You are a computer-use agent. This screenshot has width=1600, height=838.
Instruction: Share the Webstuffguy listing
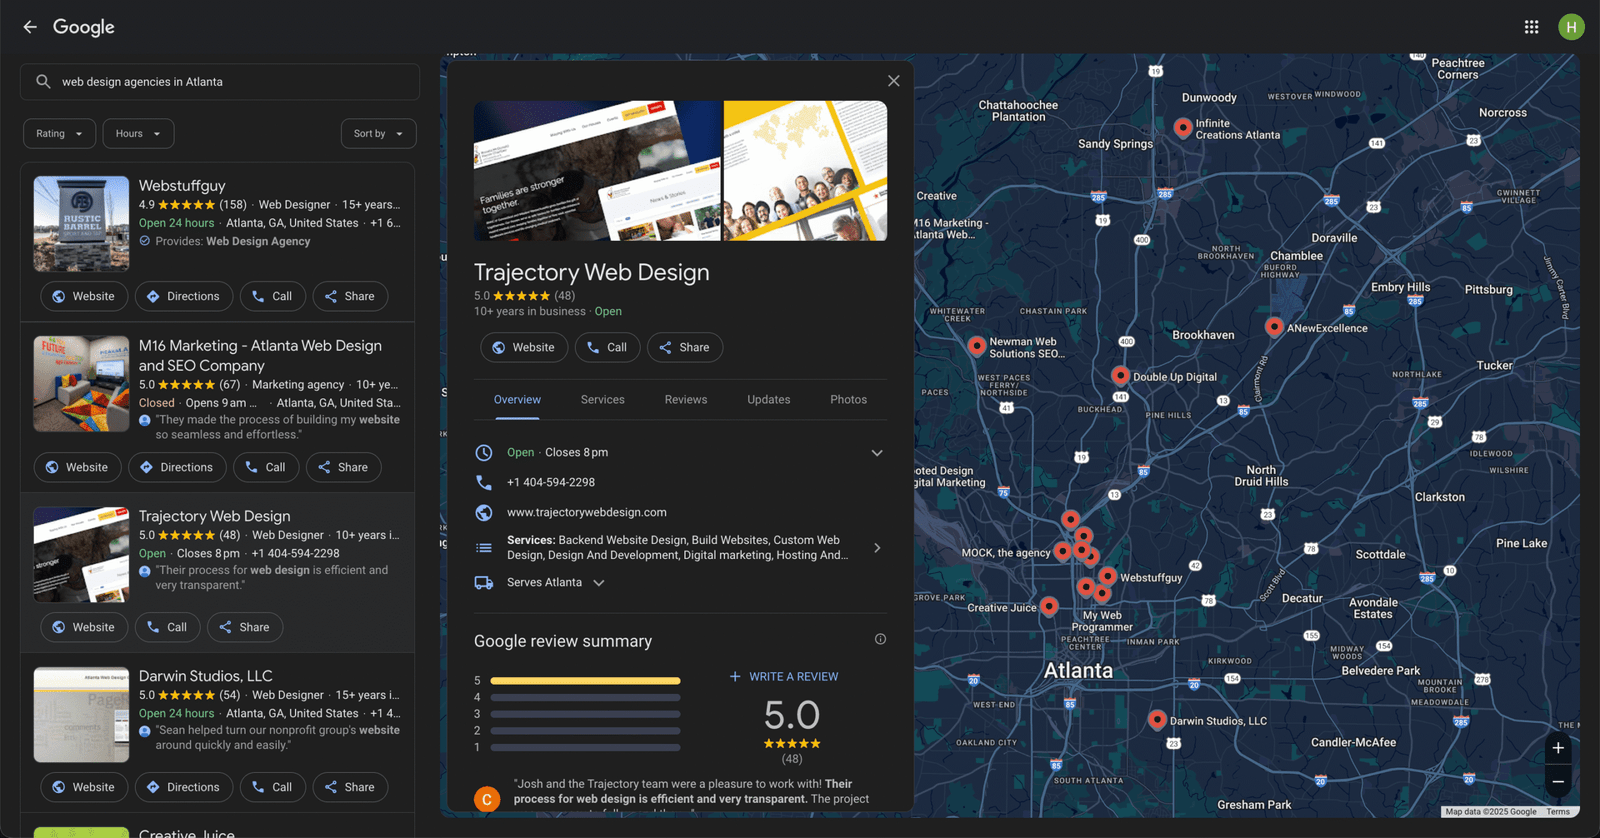(350, 296)
